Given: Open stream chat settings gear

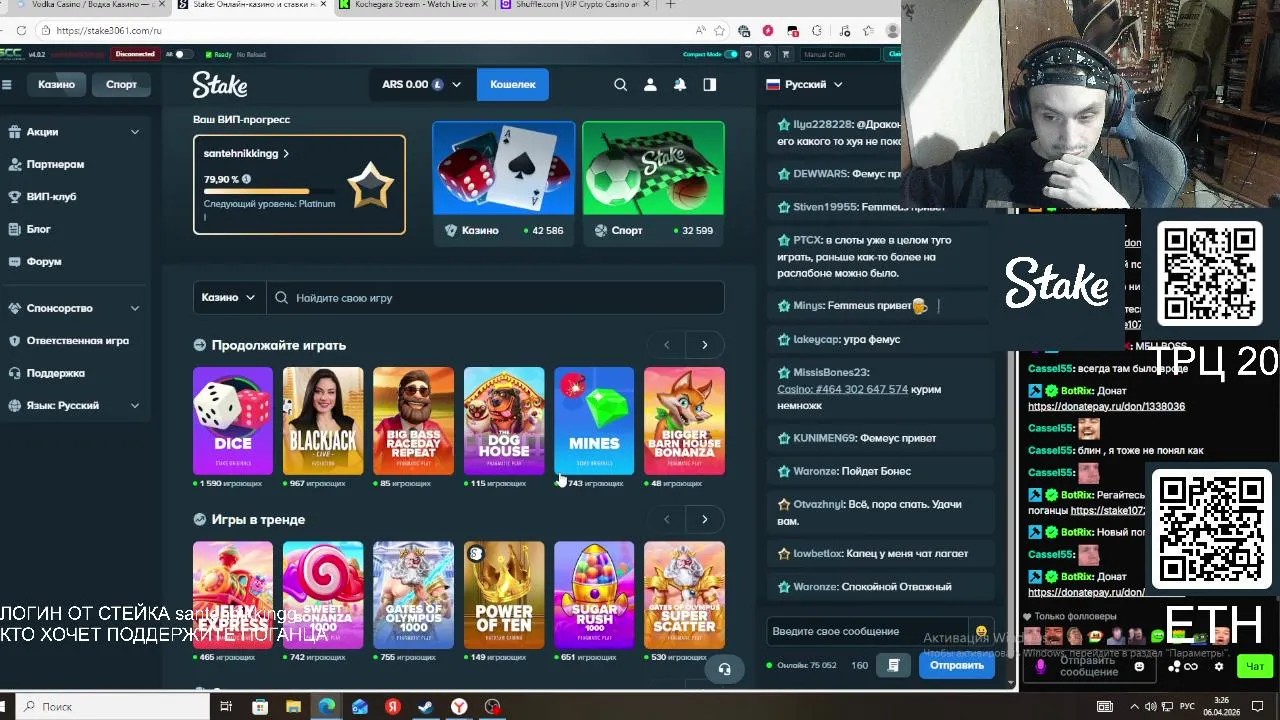Looking at the screenshot, I should click(x=1218, y=666).
